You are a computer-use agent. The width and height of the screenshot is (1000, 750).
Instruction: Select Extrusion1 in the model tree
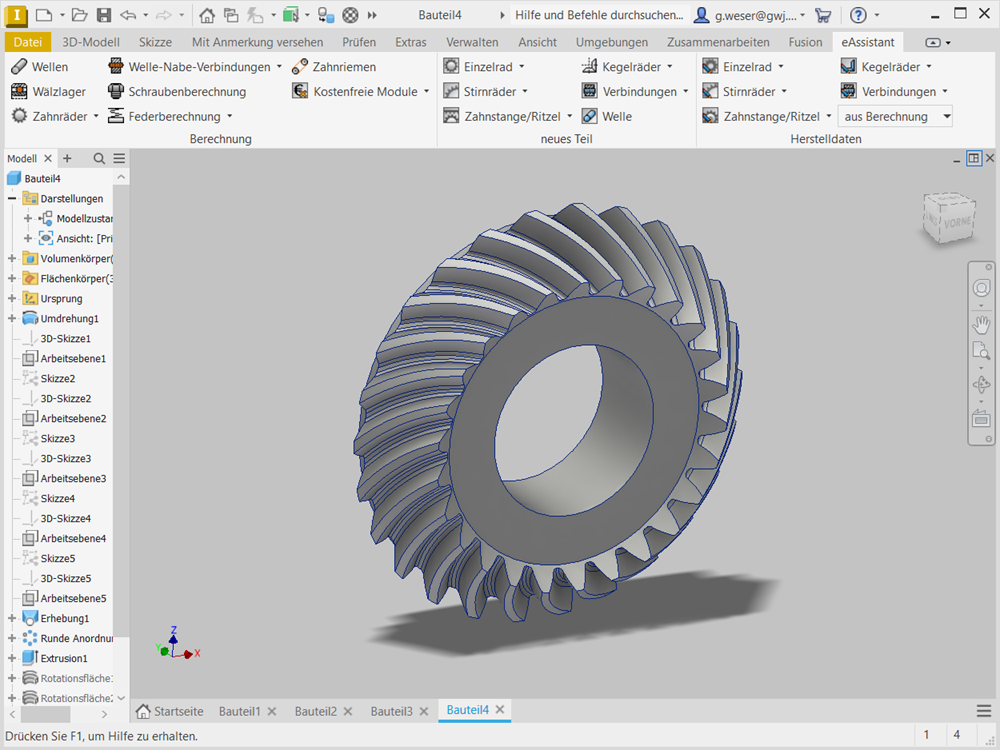pos(63,659)
